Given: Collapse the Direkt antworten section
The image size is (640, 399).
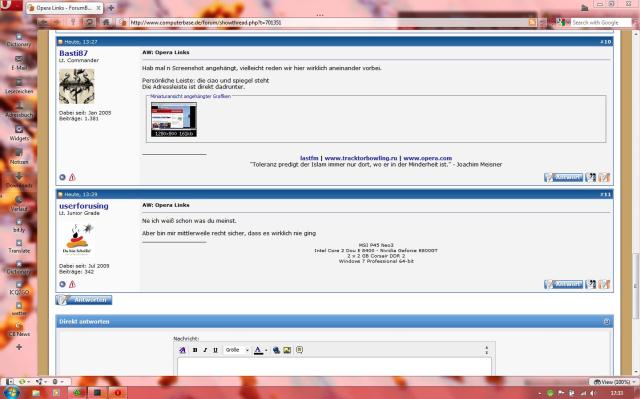Looking at the screenshot, I should coord(607,321).
